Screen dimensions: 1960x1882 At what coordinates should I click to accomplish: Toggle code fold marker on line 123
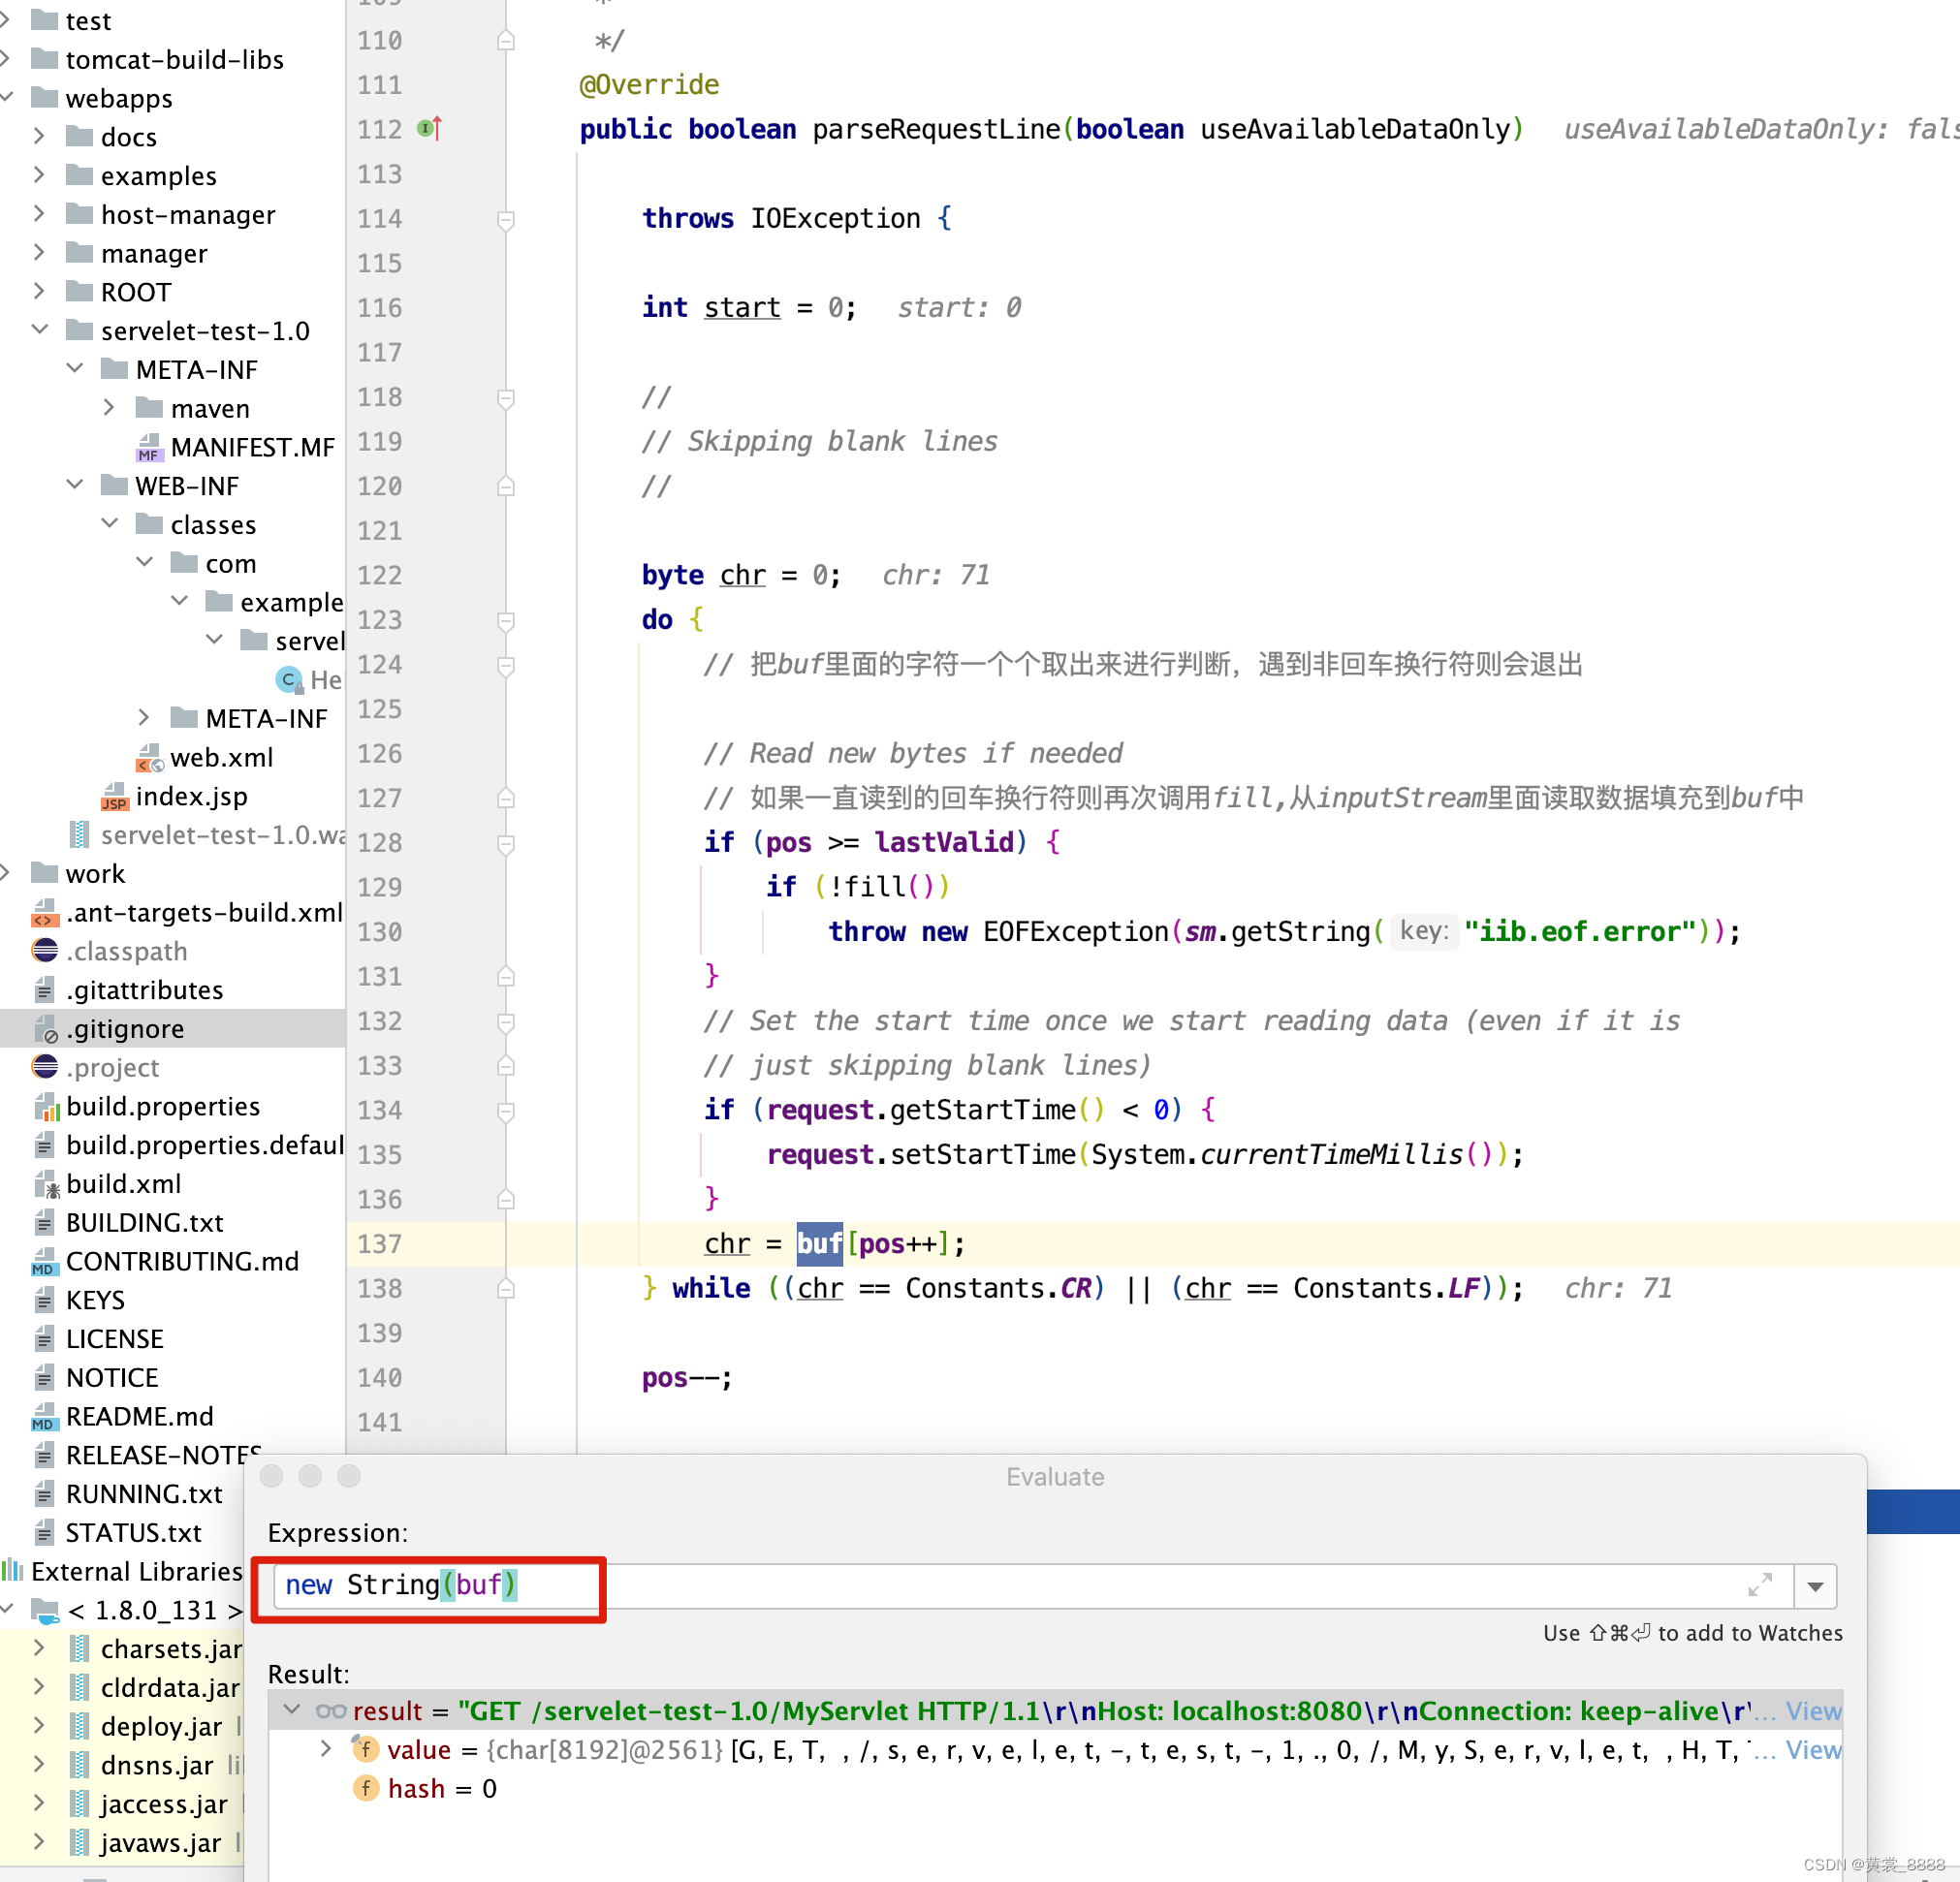click(x=506, y=620)
